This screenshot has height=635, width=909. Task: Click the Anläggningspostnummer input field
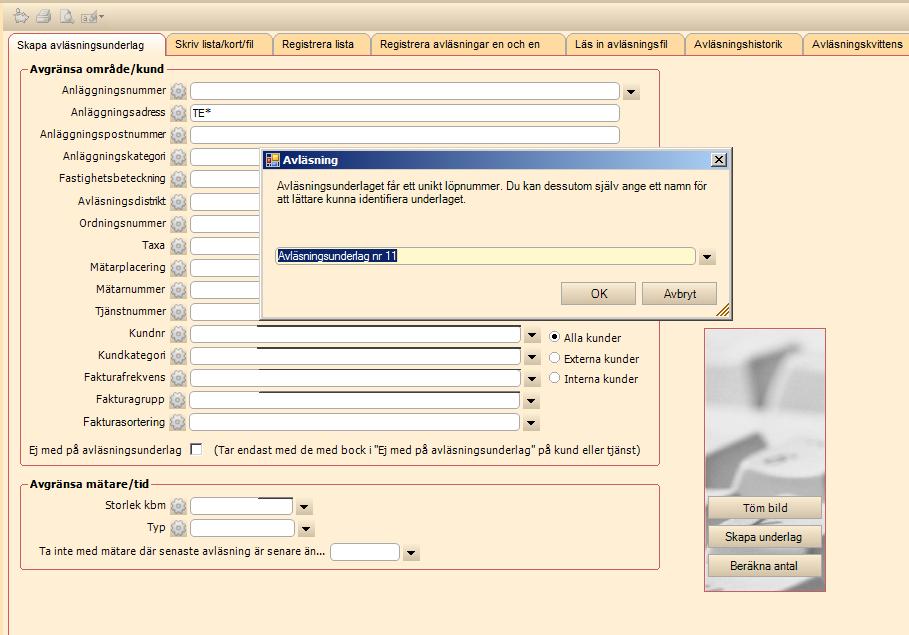(x=405, y=135)
